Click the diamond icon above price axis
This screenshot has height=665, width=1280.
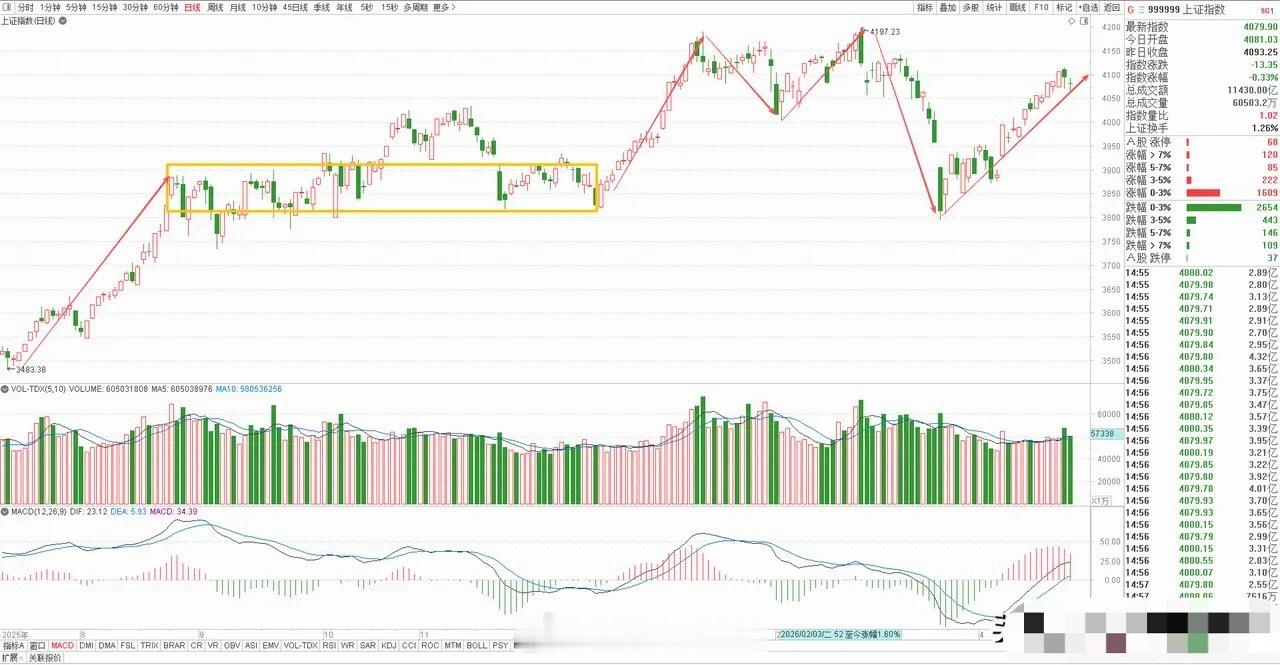(1071, 21)
